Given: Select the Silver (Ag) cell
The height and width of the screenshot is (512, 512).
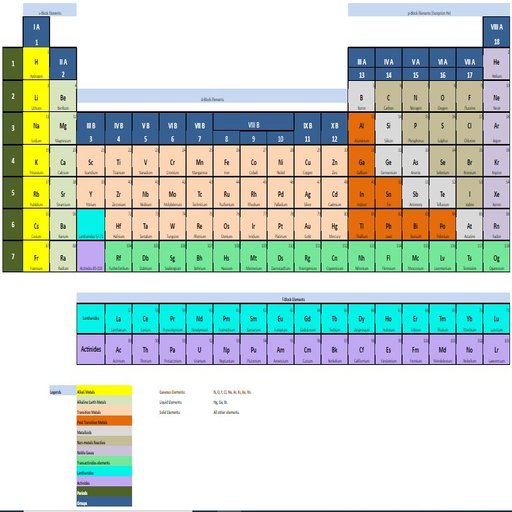Looking at the screenshot, I should pos(307,192).
